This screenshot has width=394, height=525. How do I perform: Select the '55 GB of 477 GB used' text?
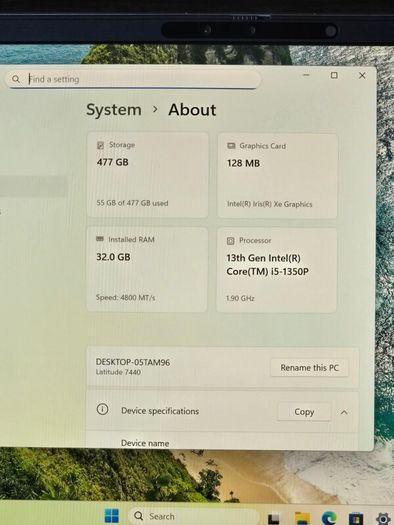[x=132, y=203]
